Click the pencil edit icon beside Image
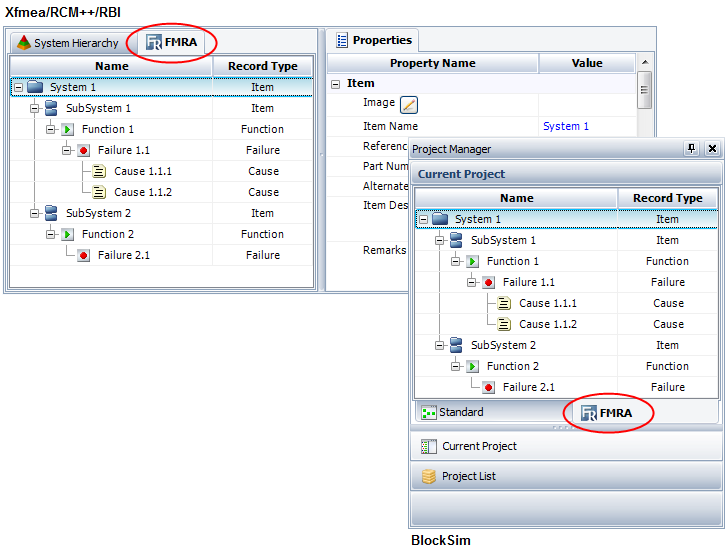The width and height of the screenshot is (725, 553). click(x=408, y=104)
